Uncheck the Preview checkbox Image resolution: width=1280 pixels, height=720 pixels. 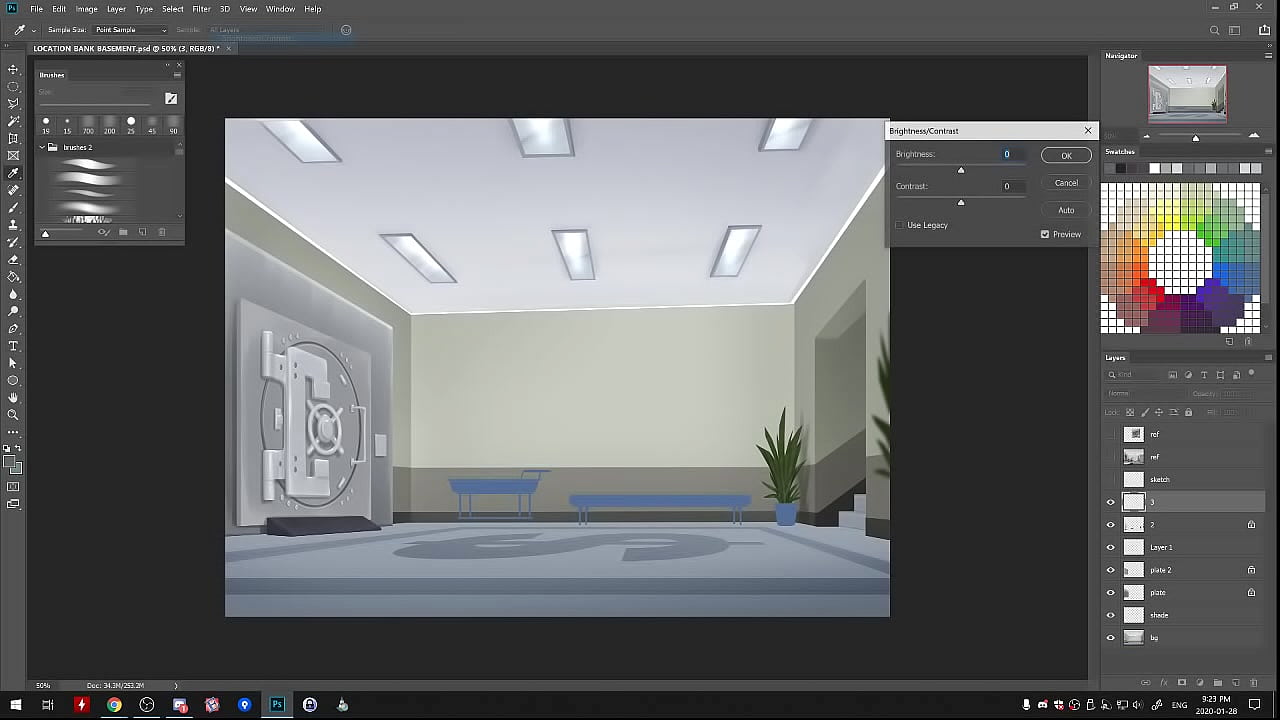pos(1045,234)
